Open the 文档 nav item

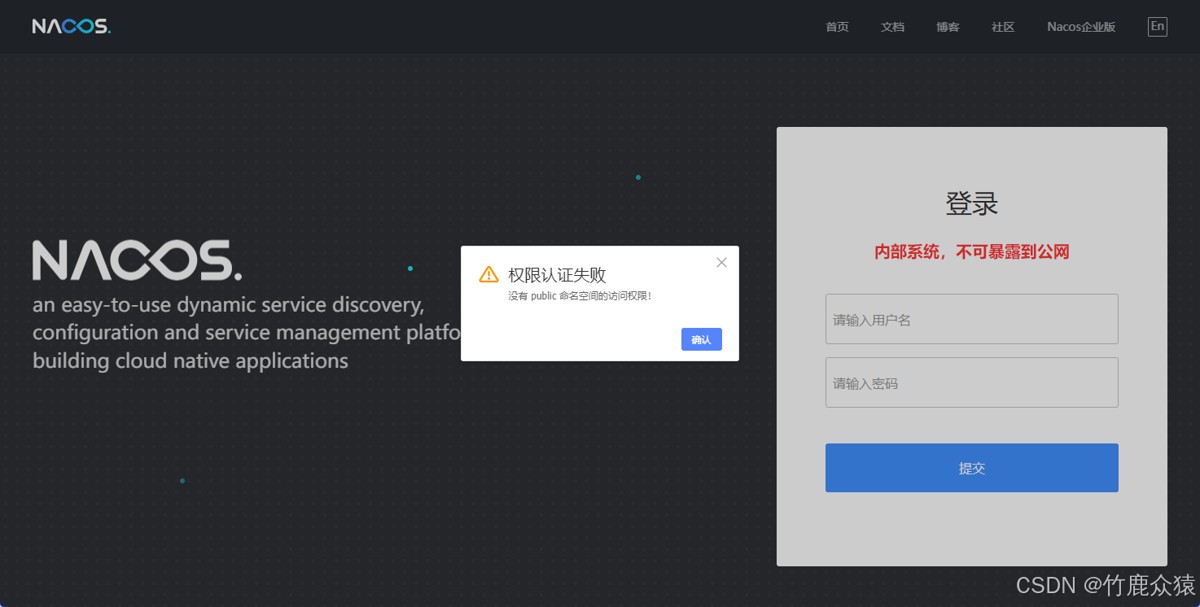[892, 27]
